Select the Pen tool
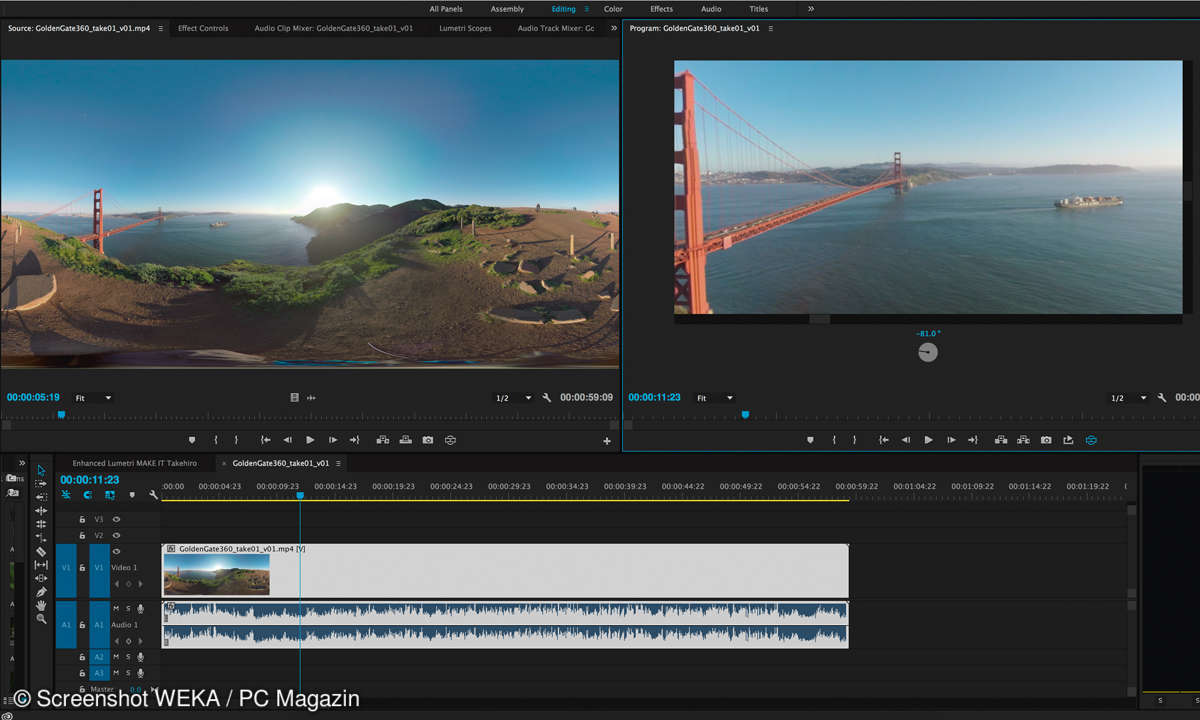Screen dimensions: 1200x720 coord(41,592)
